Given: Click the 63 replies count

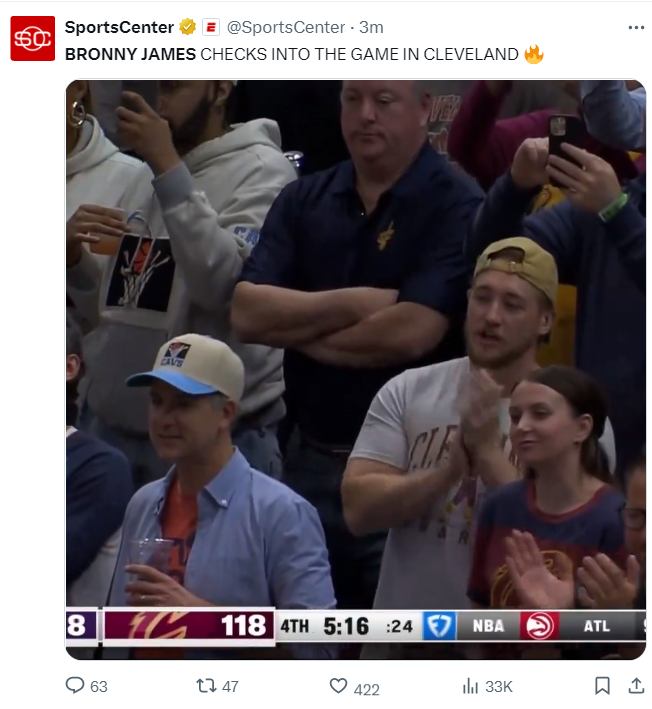Looking at the screenshot, I should [99, 686].
